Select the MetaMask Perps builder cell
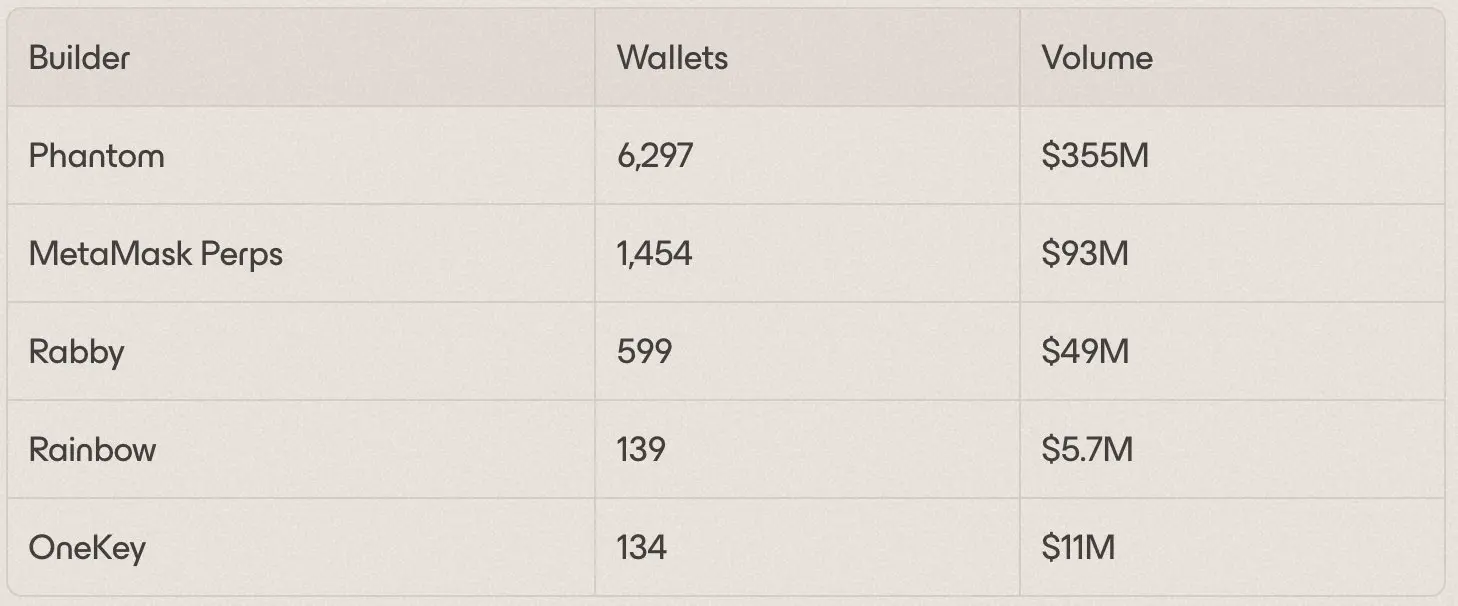Viewport: 1458px width, 606px height. click(x=156, y=254)
